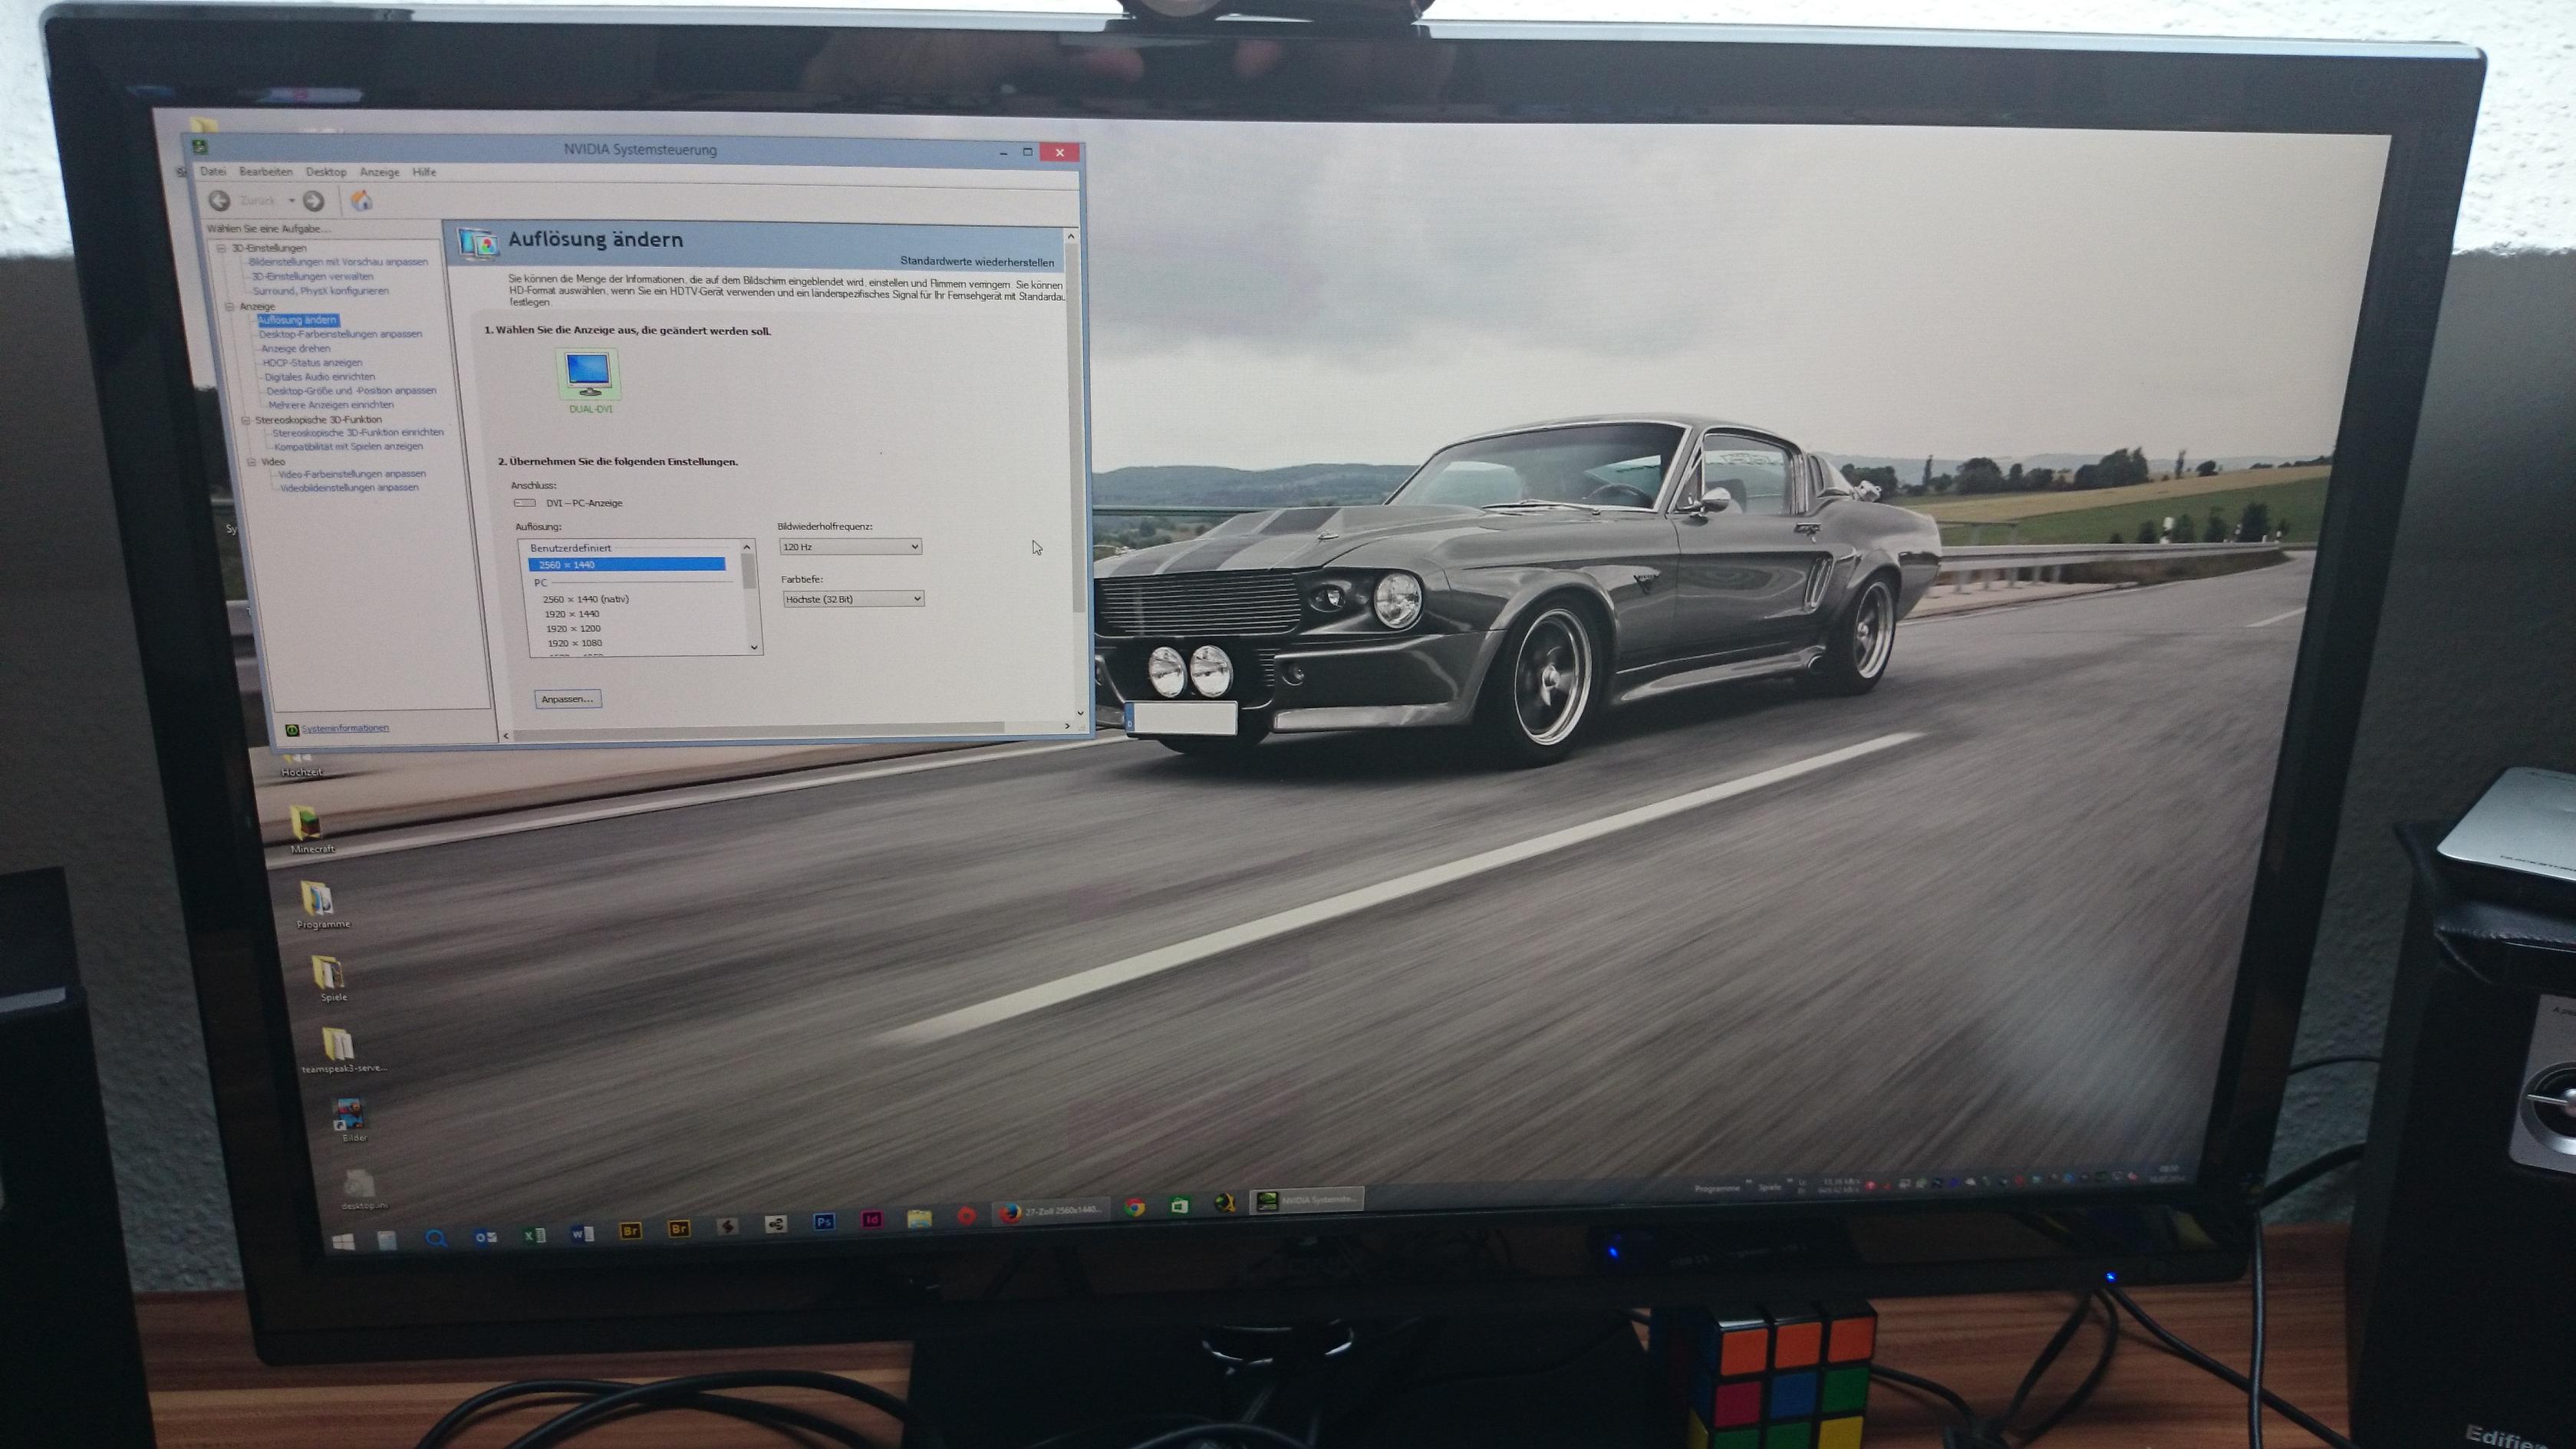Open the Desktop menu
The image size is (2576, 1449).
click(x=326, y=172)
